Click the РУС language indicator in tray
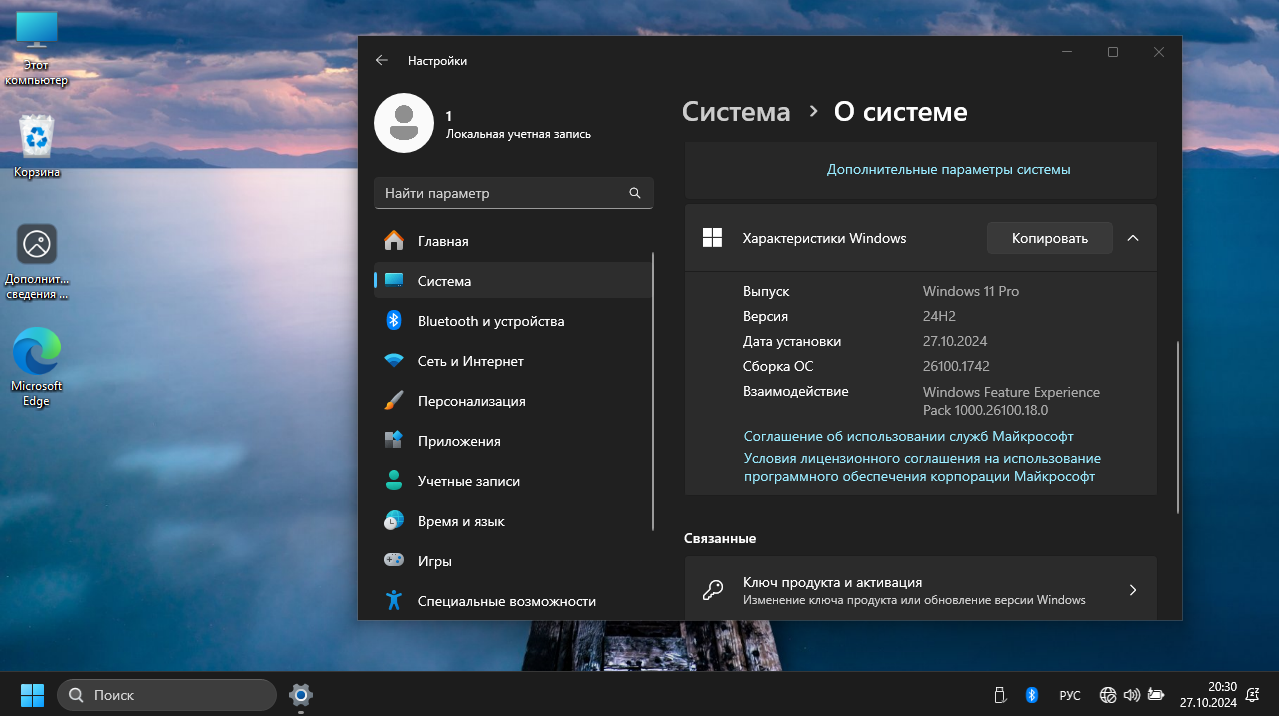Screen dimensions: 1279x716 click(x=1069, y=695)
